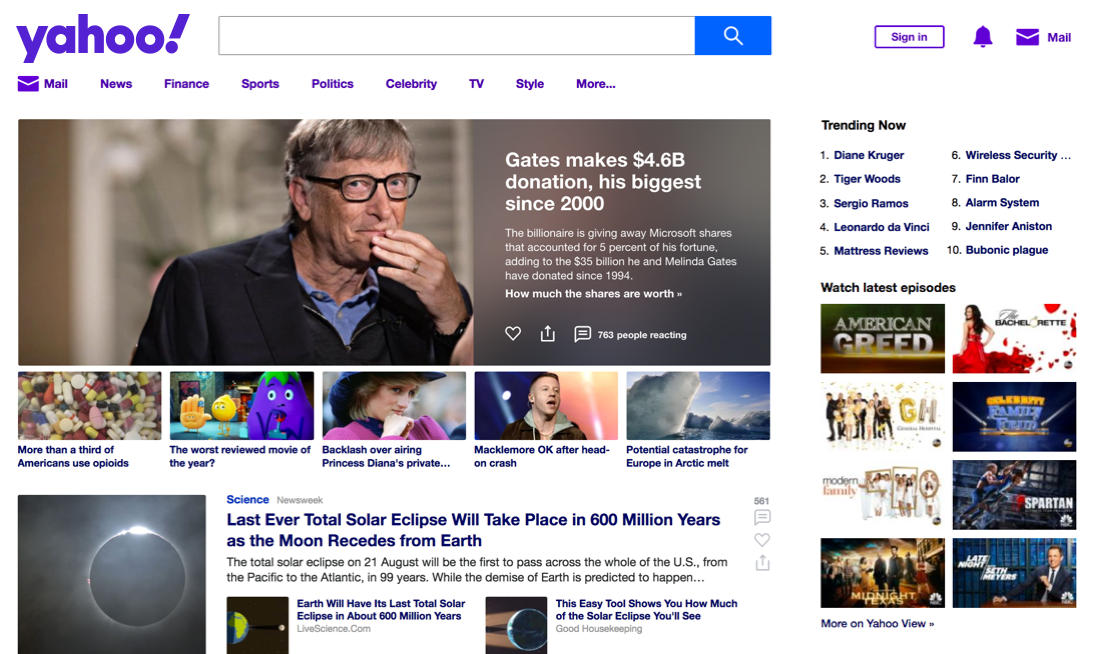Image resolution: width=1094 pixels, height=654 pixels.
Task: Watch Late Night Seth Meyers thumbnail
Action: tap(1014, 573)
